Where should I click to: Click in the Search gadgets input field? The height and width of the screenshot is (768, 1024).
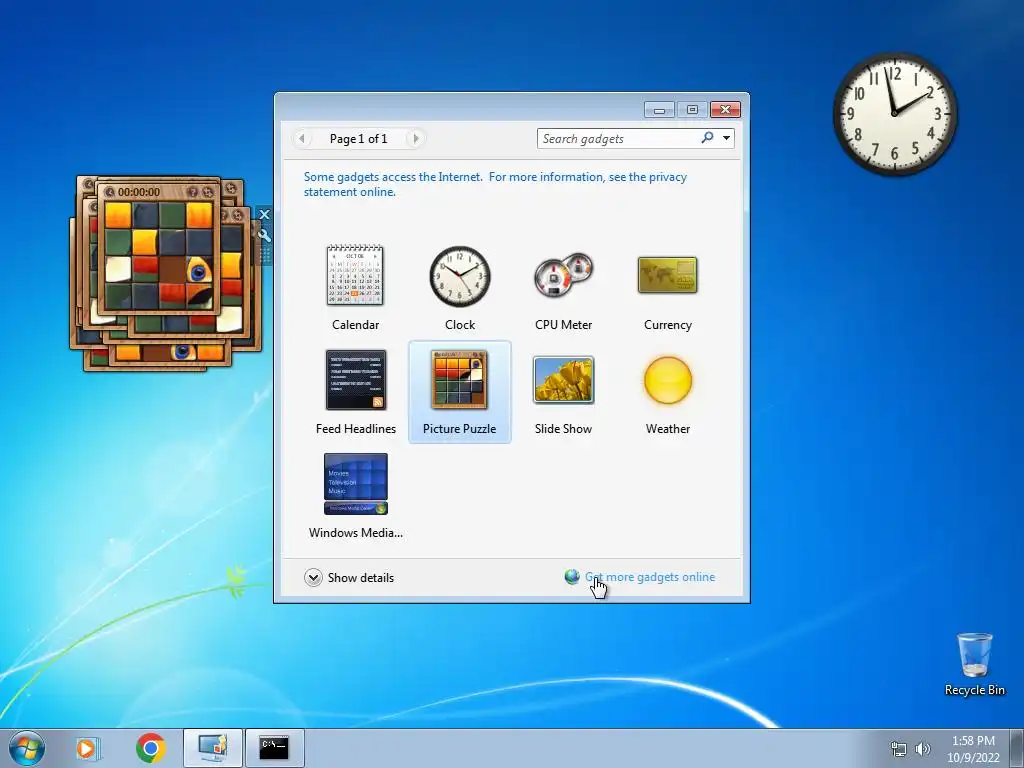pyautogui.click(x=618, y=138)
